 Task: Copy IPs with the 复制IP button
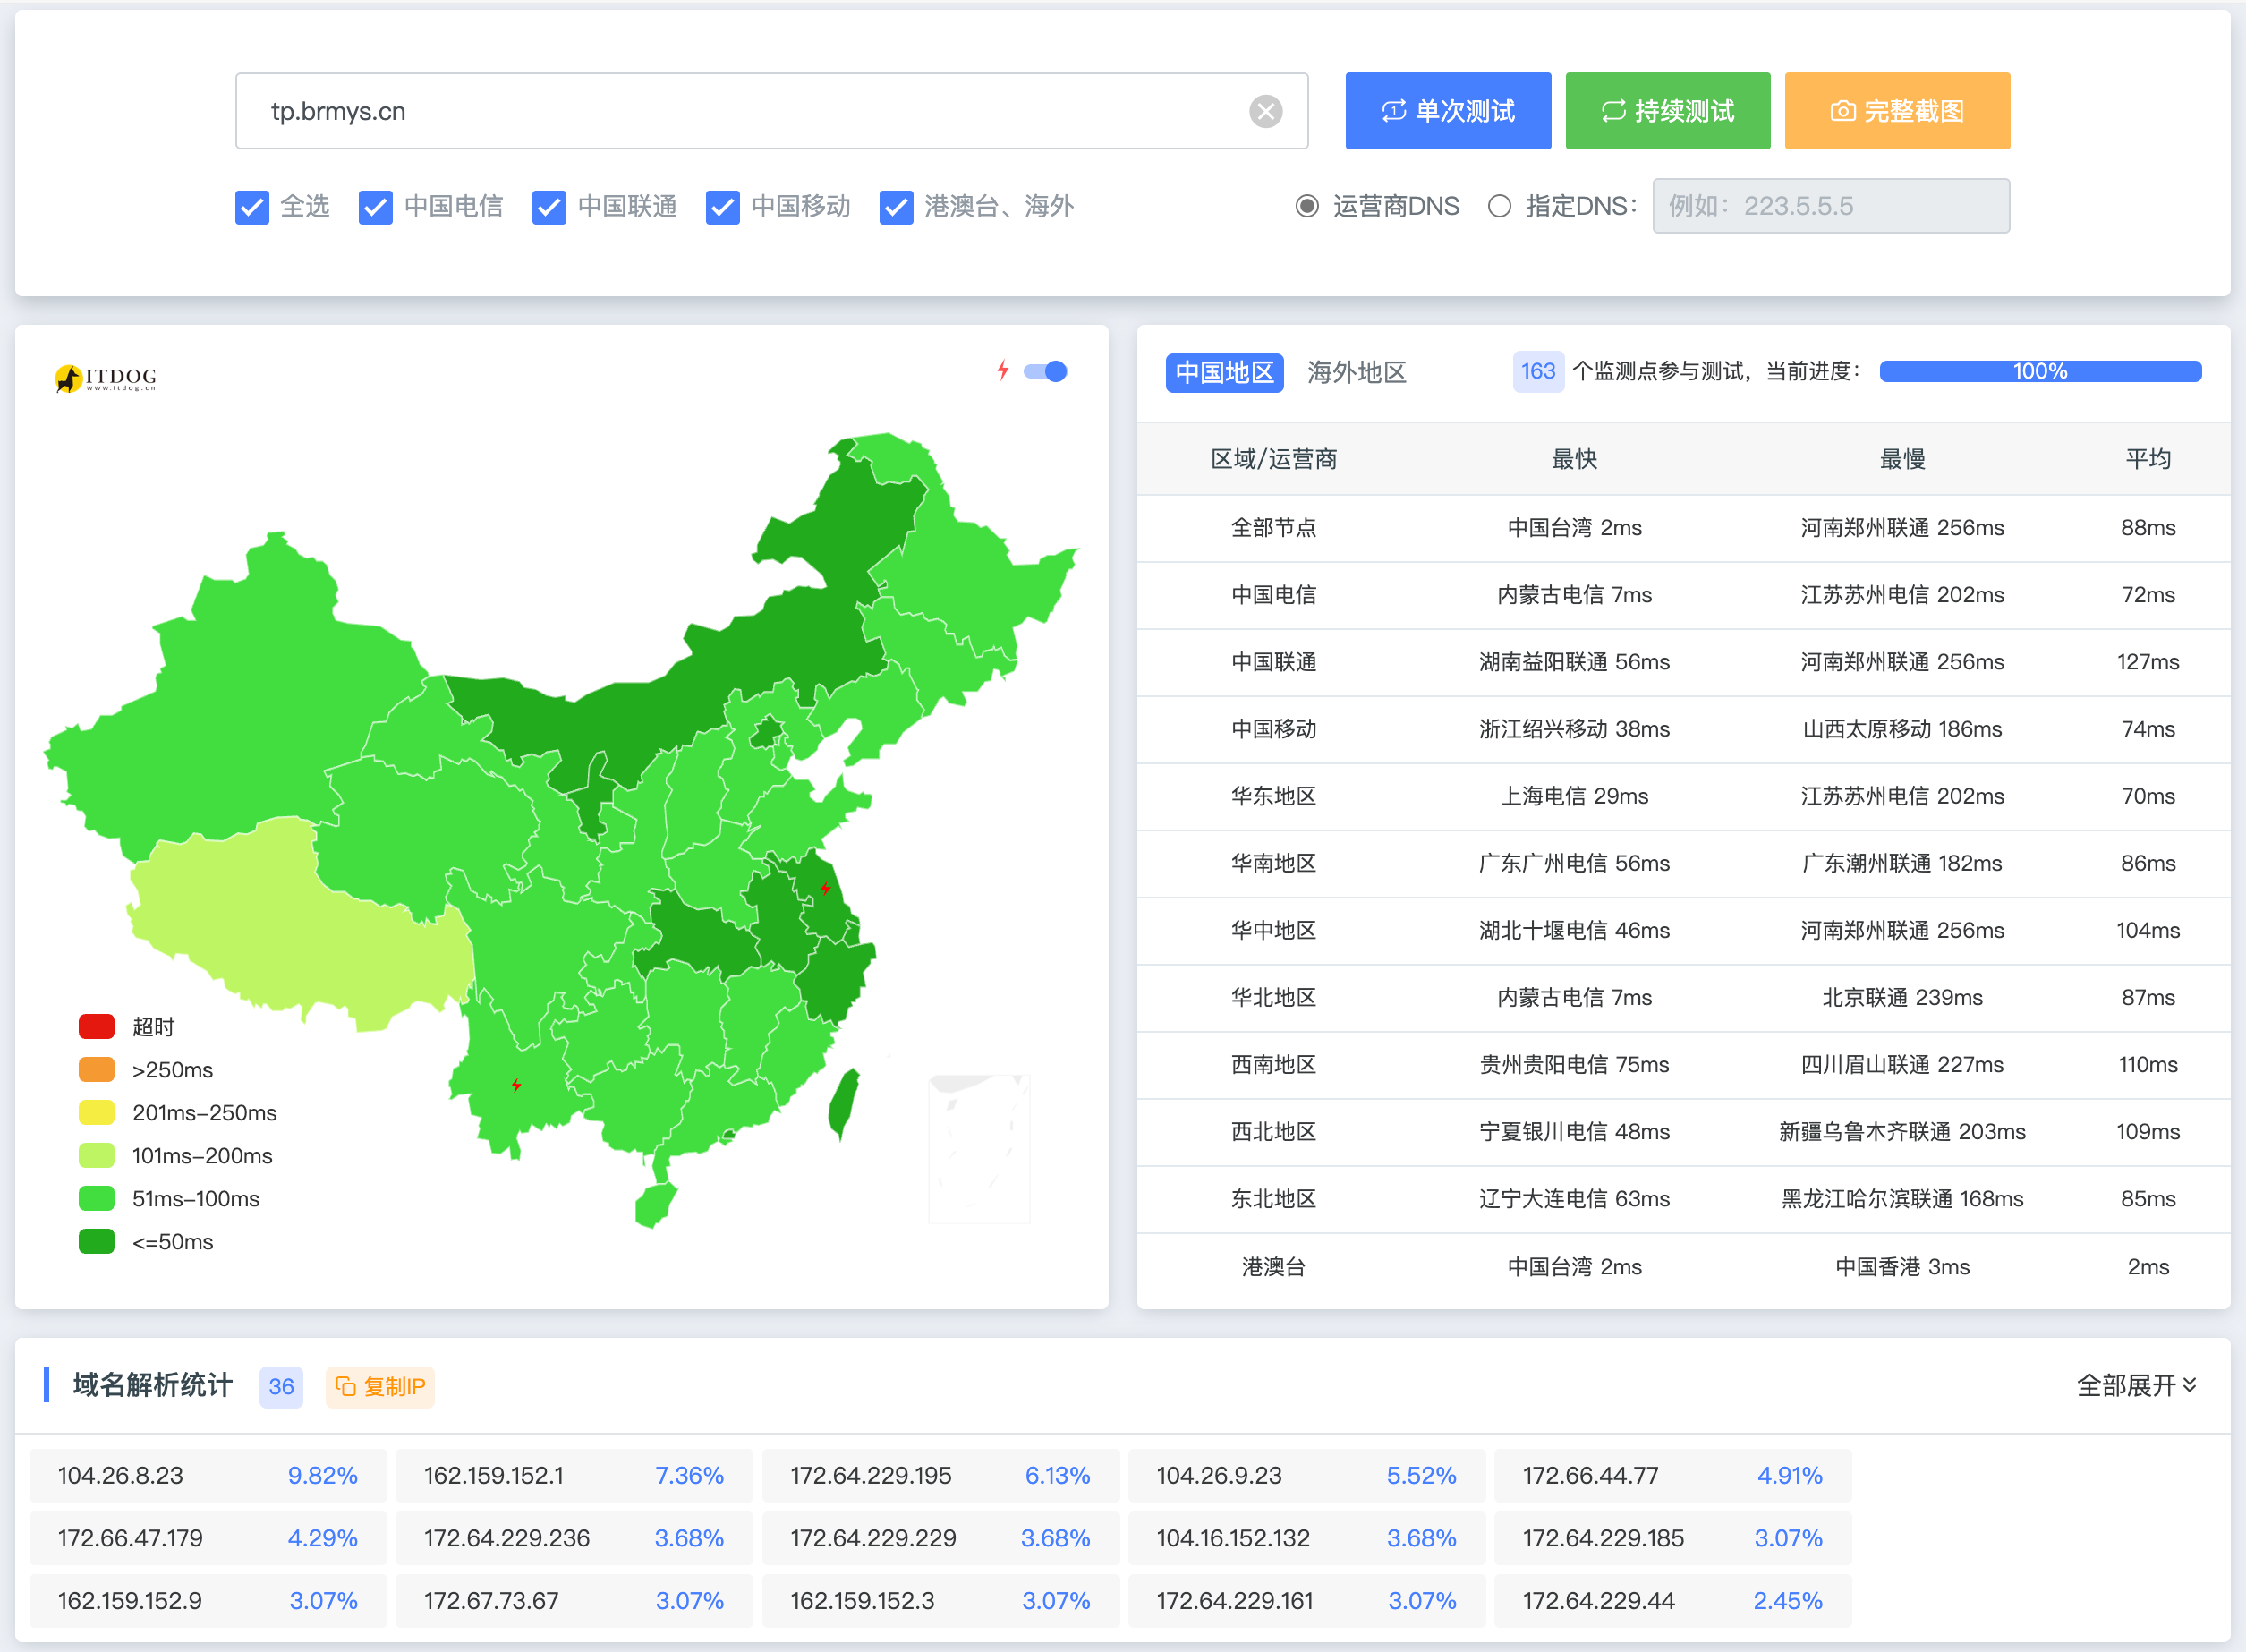coord(380,1386)
